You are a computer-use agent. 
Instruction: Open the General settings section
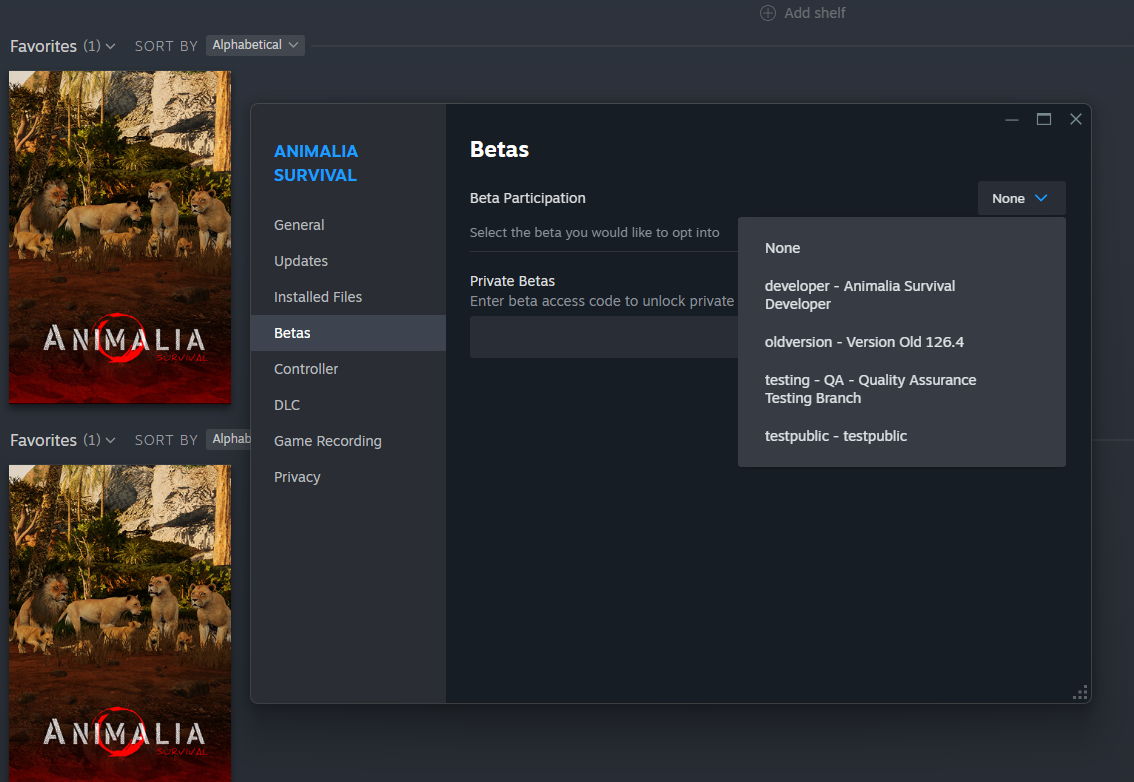[299, 224]
